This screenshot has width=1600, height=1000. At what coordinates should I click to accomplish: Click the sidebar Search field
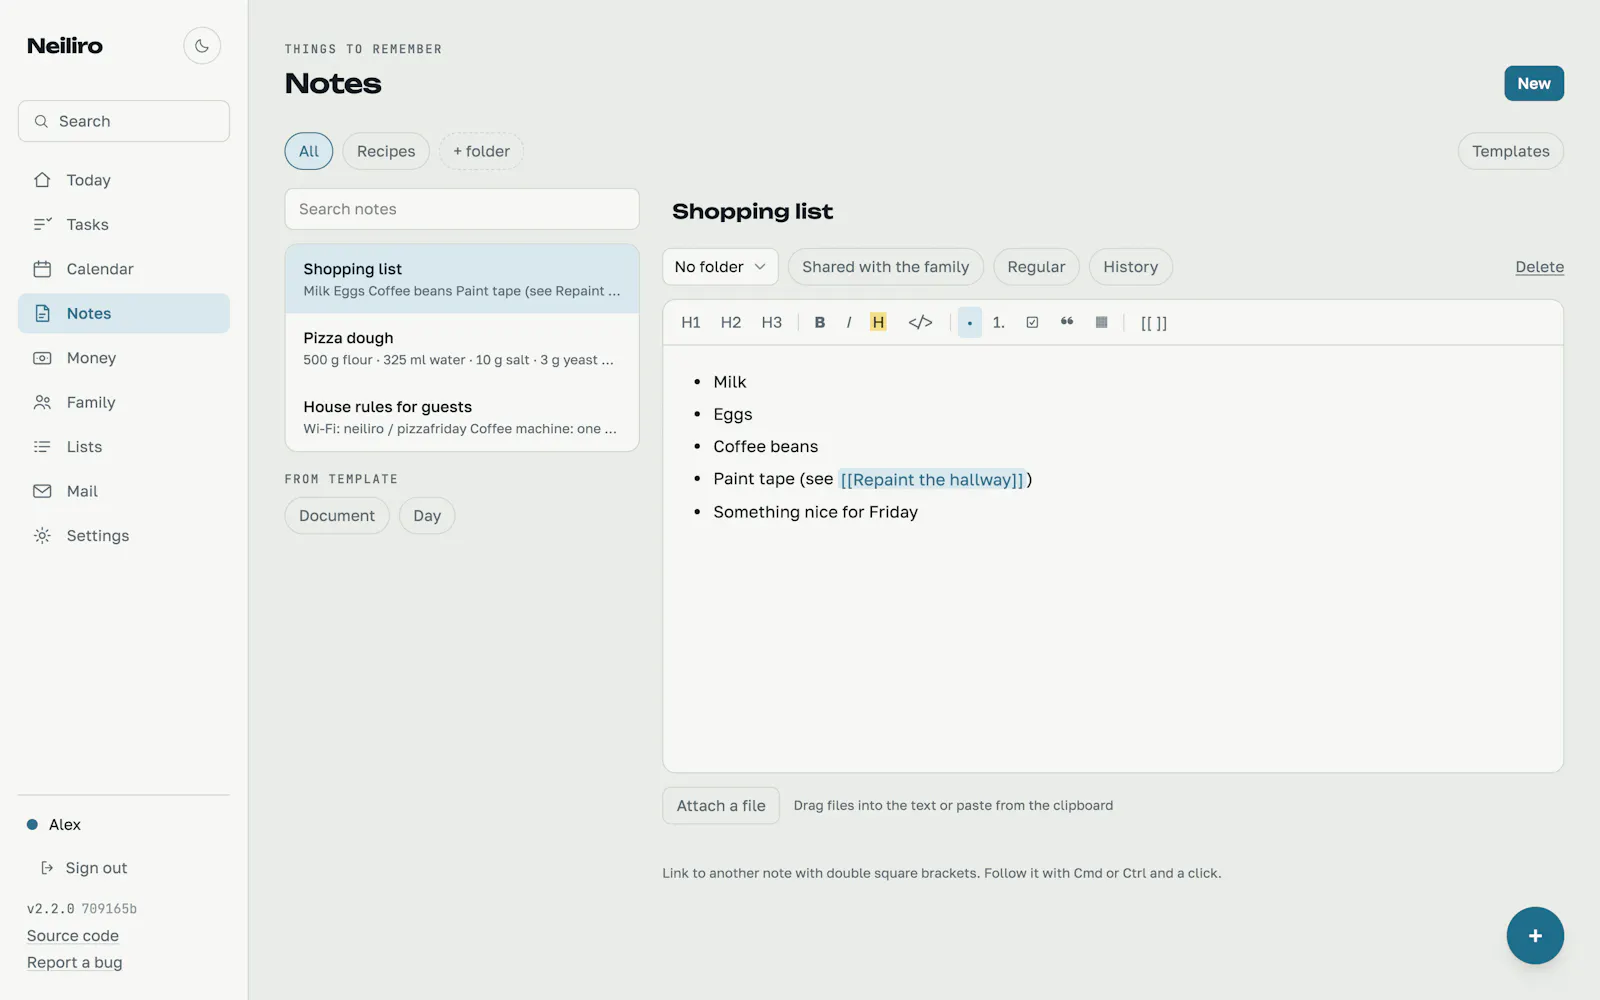click(x=124, y=121)
